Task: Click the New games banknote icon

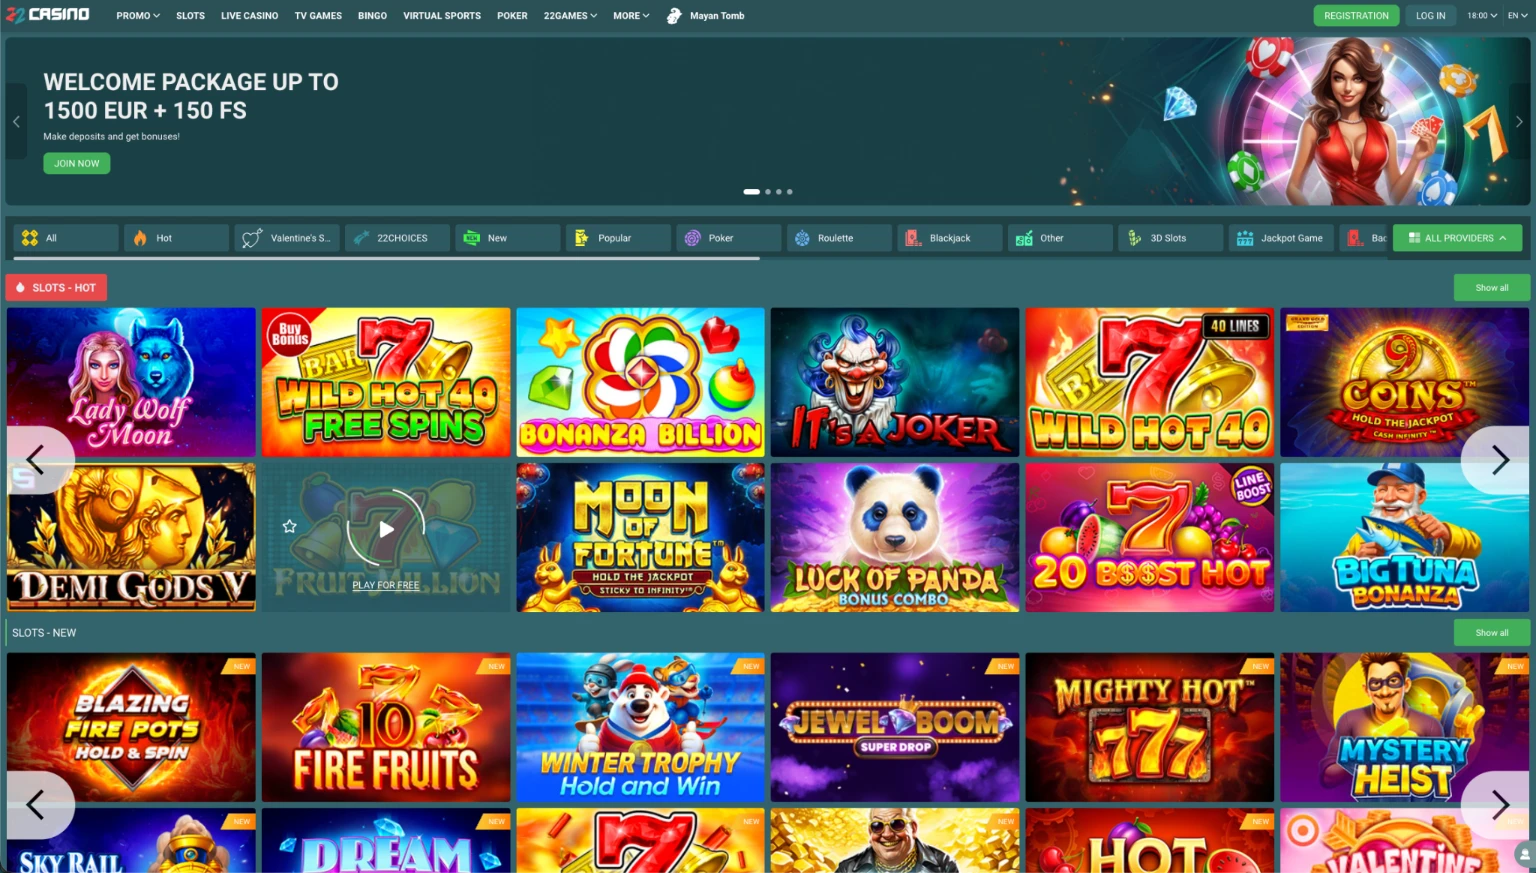Action: [471, 237]
